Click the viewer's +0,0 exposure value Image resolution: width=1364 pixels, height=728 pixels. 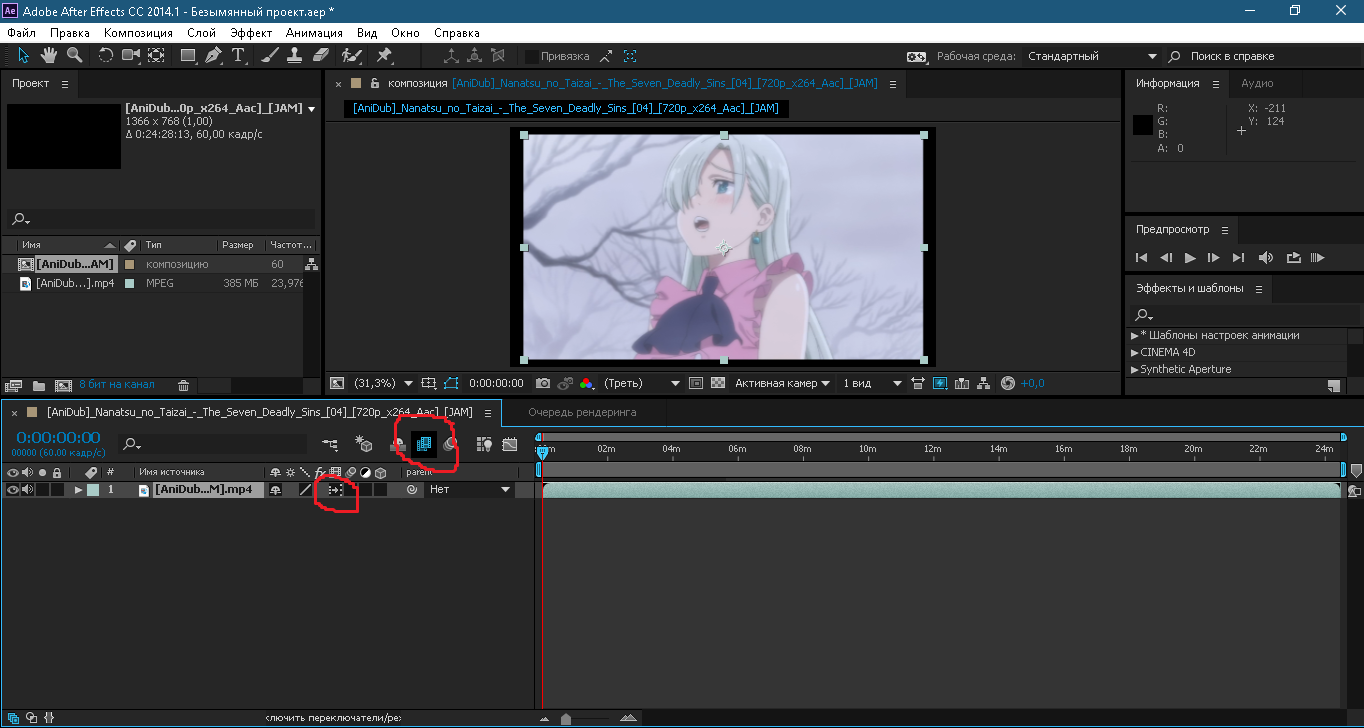[x=1033, y=383]
